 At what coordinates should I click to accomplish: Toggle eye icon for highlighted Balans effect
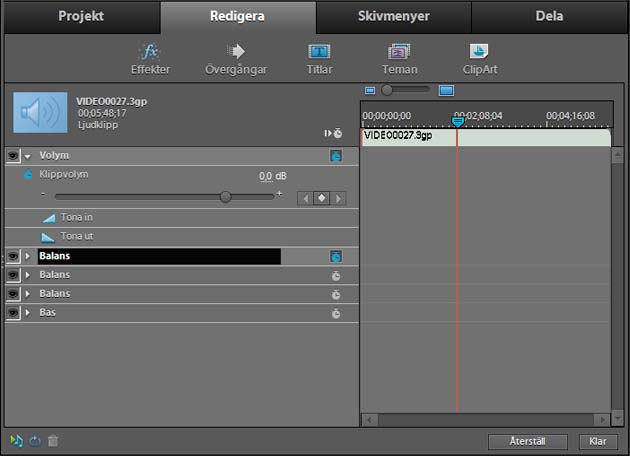pyautogui.click(x=13, y=256)
